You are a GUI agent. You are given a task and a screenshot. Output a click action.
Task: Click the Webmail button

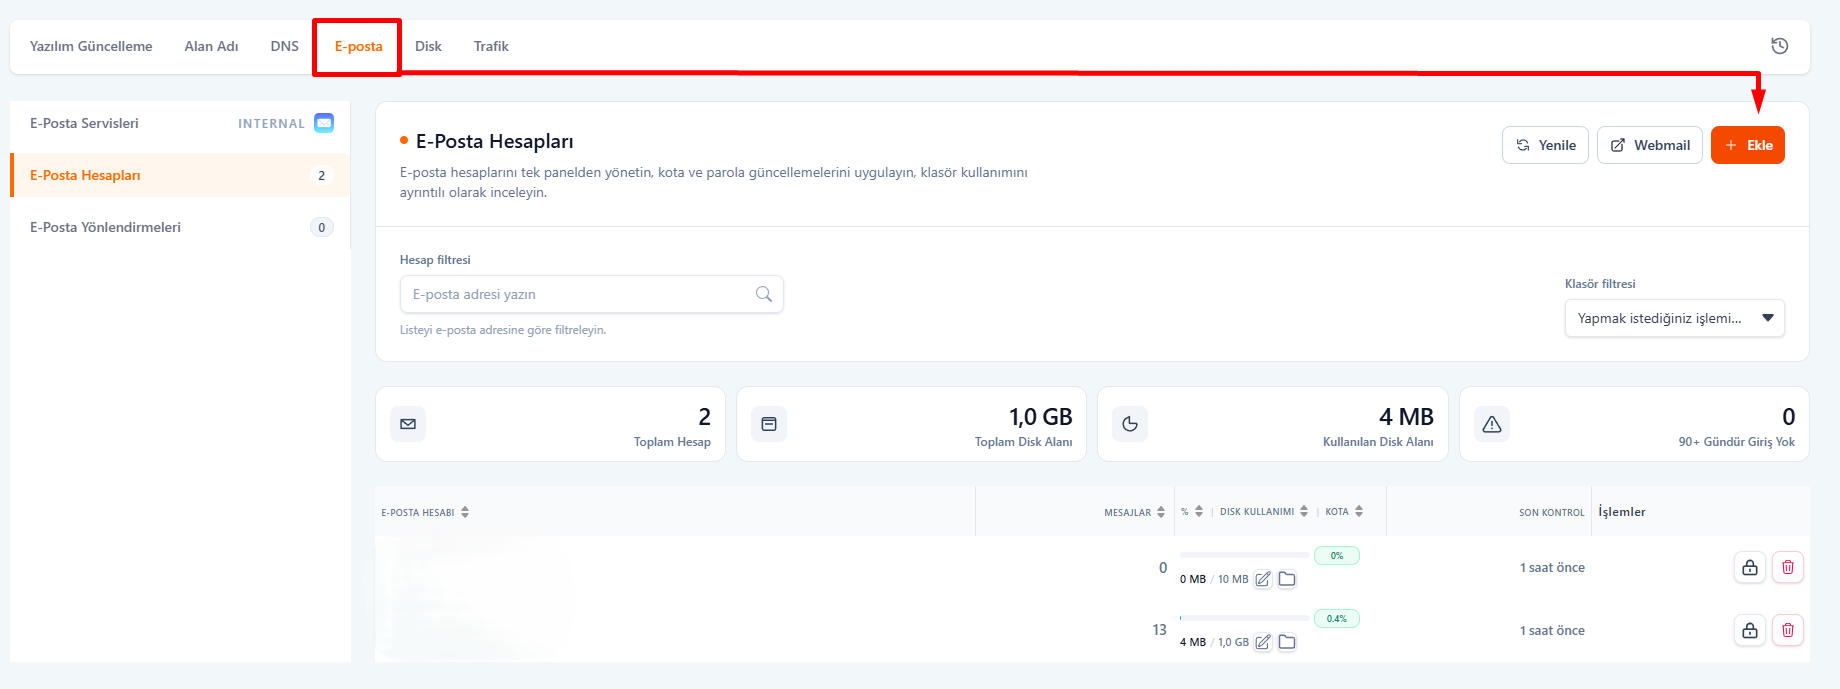[1649, 145]
